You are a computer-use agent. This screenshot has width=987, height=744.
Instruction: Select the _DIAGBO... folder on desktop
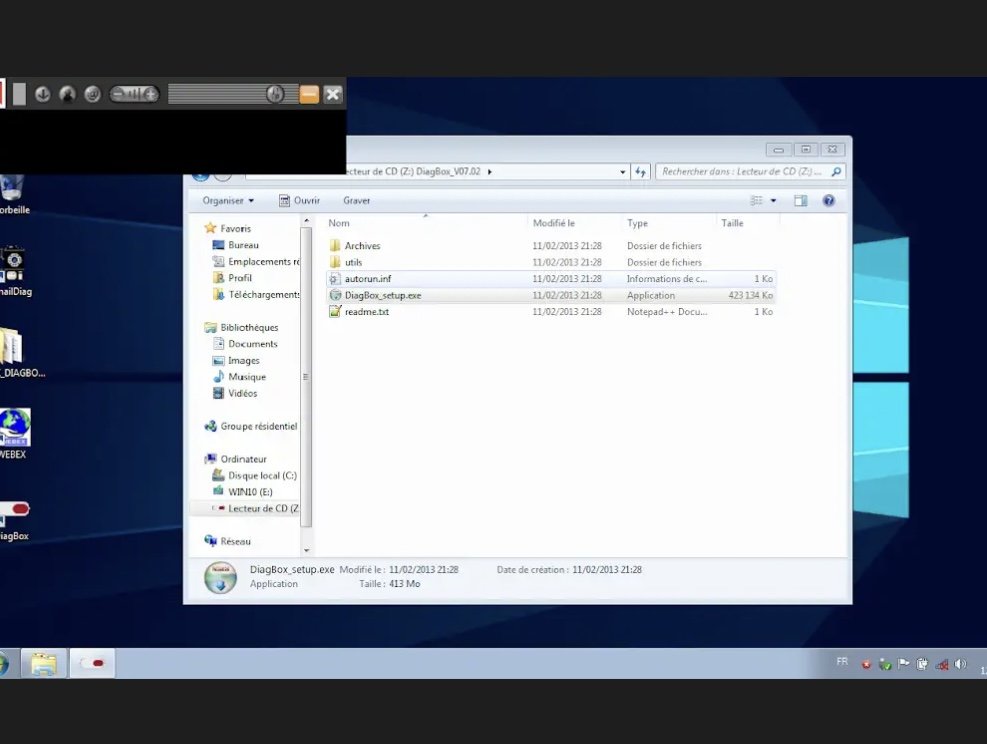point(20,352)
